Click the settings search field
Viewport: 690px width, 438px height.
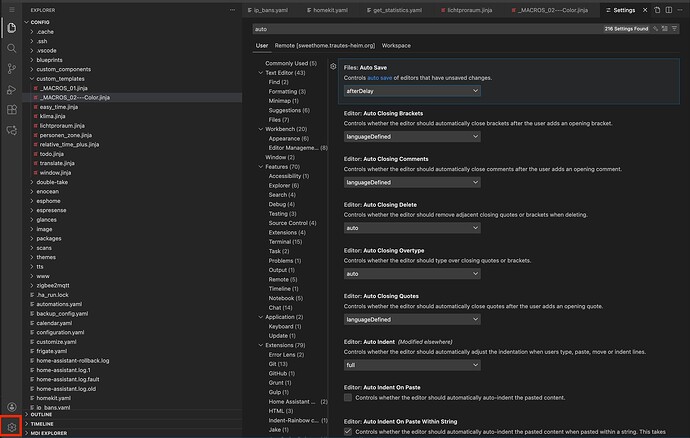(x=427, y=29)
